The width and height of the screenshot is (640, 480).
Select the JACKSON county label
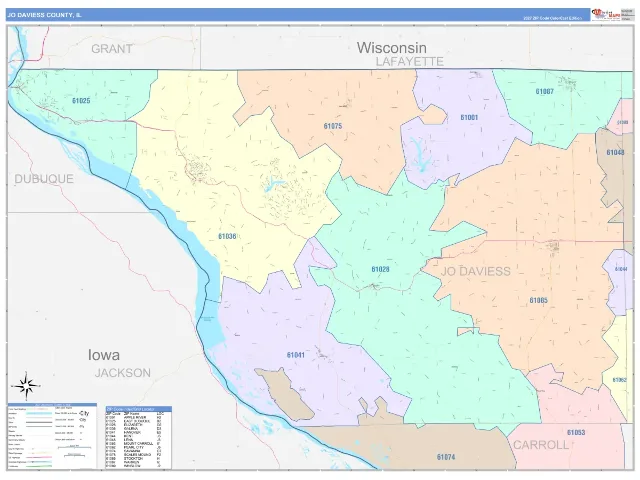tap(123, 373)
